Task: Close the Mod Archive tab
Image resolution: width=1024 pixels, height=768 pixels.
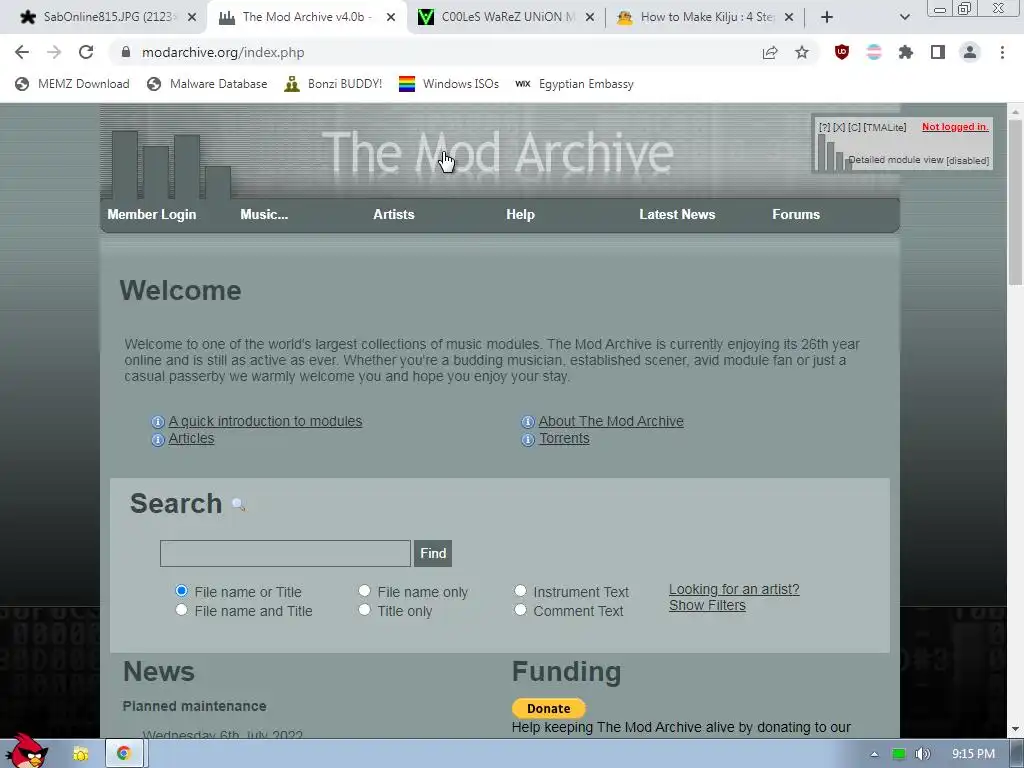Action: 391,18
